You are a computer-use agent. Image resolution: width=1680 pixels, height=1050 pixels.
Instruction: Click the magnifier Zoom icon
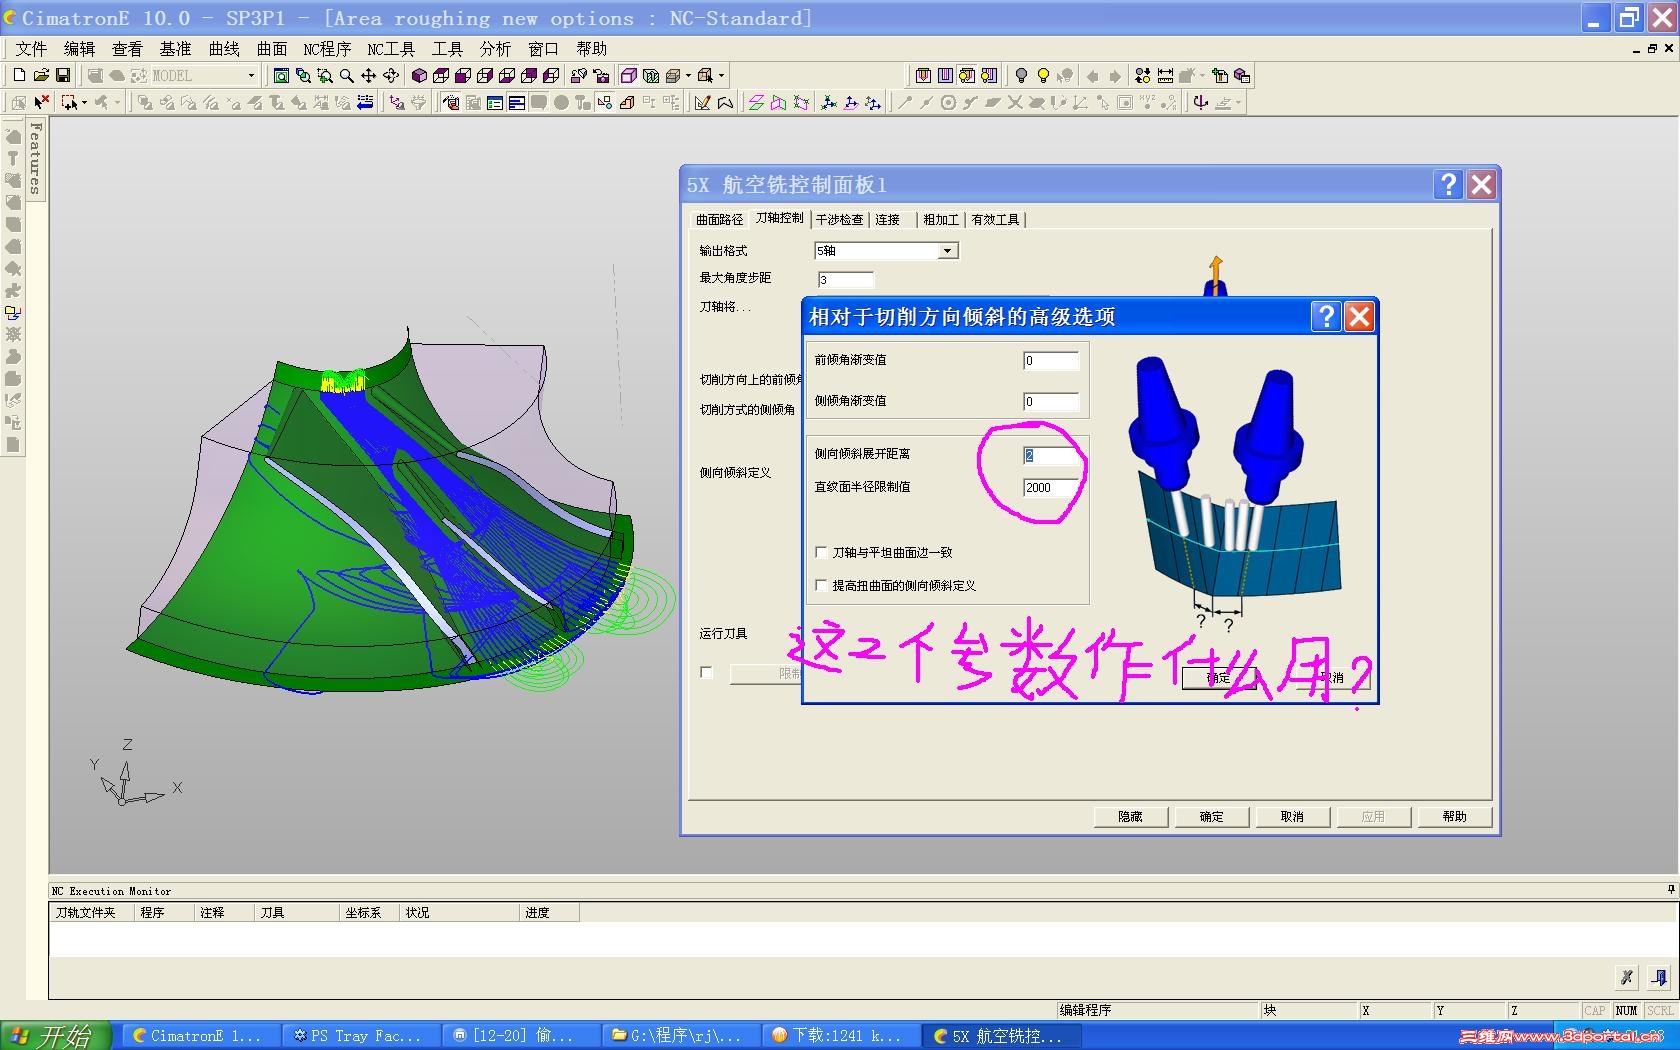346,76
